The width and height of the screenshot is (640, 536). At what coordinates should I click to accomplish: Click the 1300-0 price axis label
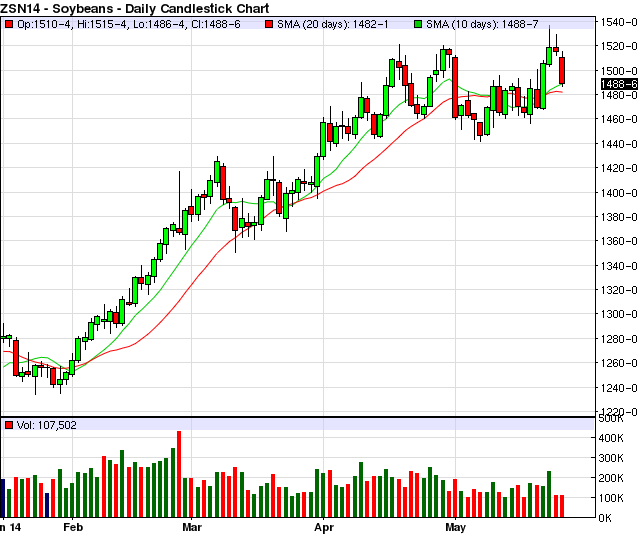(x=619, y=314)
